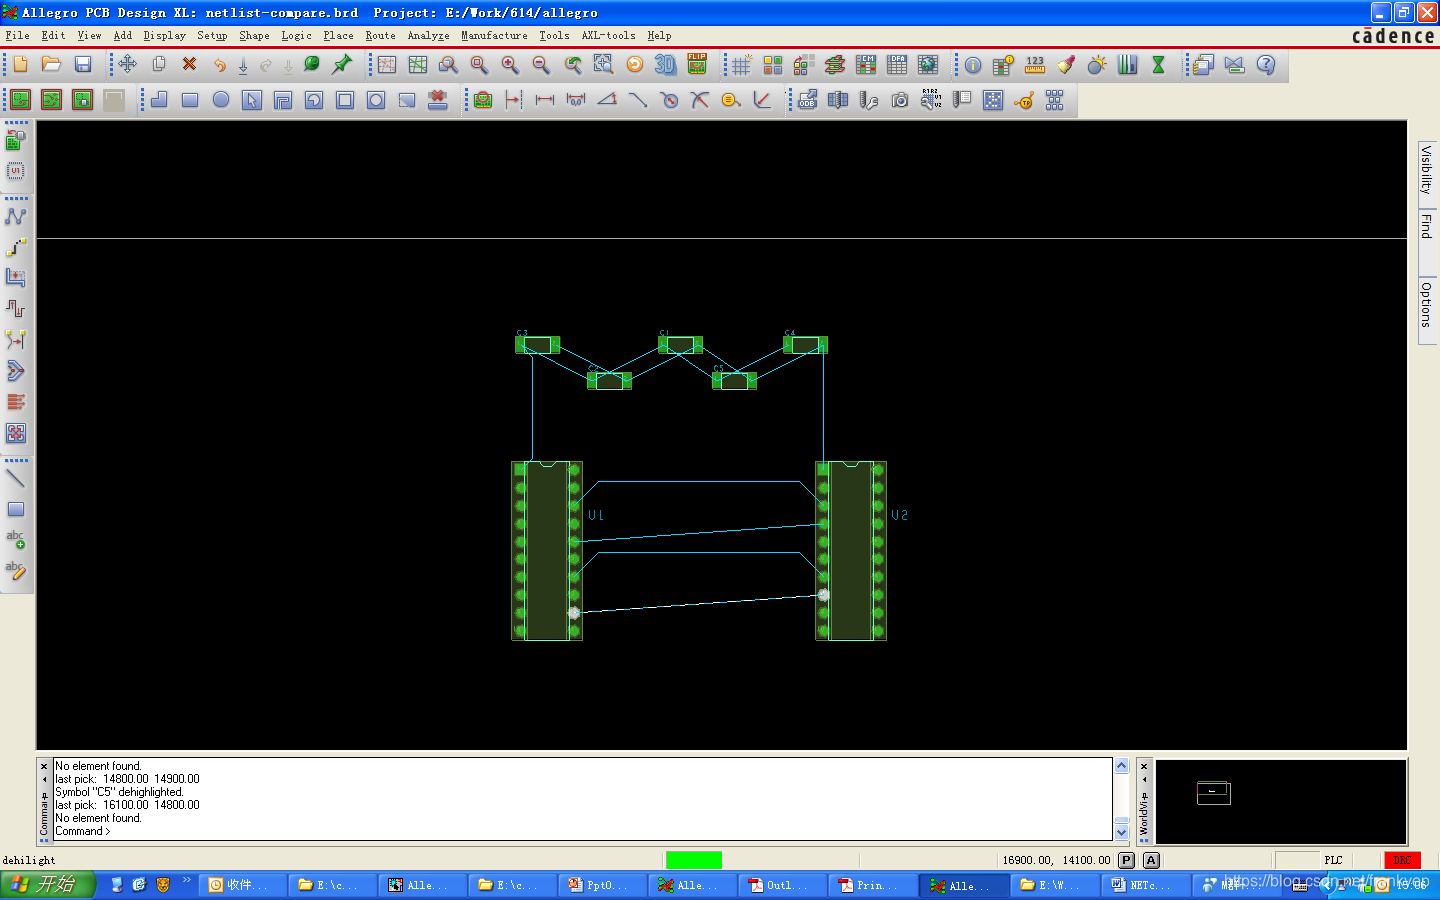Click the red DRC status indicator
The height and width of the screenshot is (900, 1440).
1402,860
